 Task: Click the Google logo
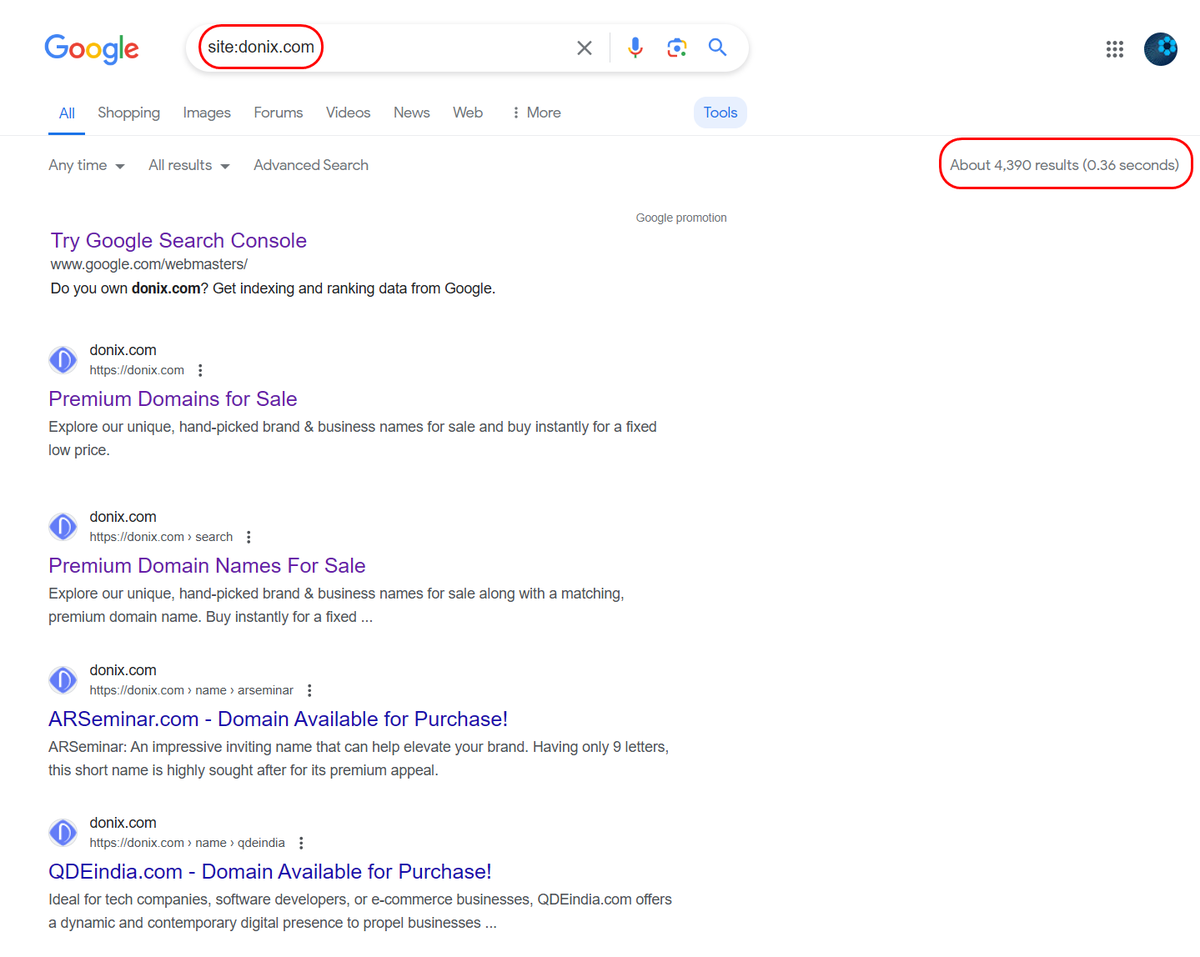(x=91, y=48)
